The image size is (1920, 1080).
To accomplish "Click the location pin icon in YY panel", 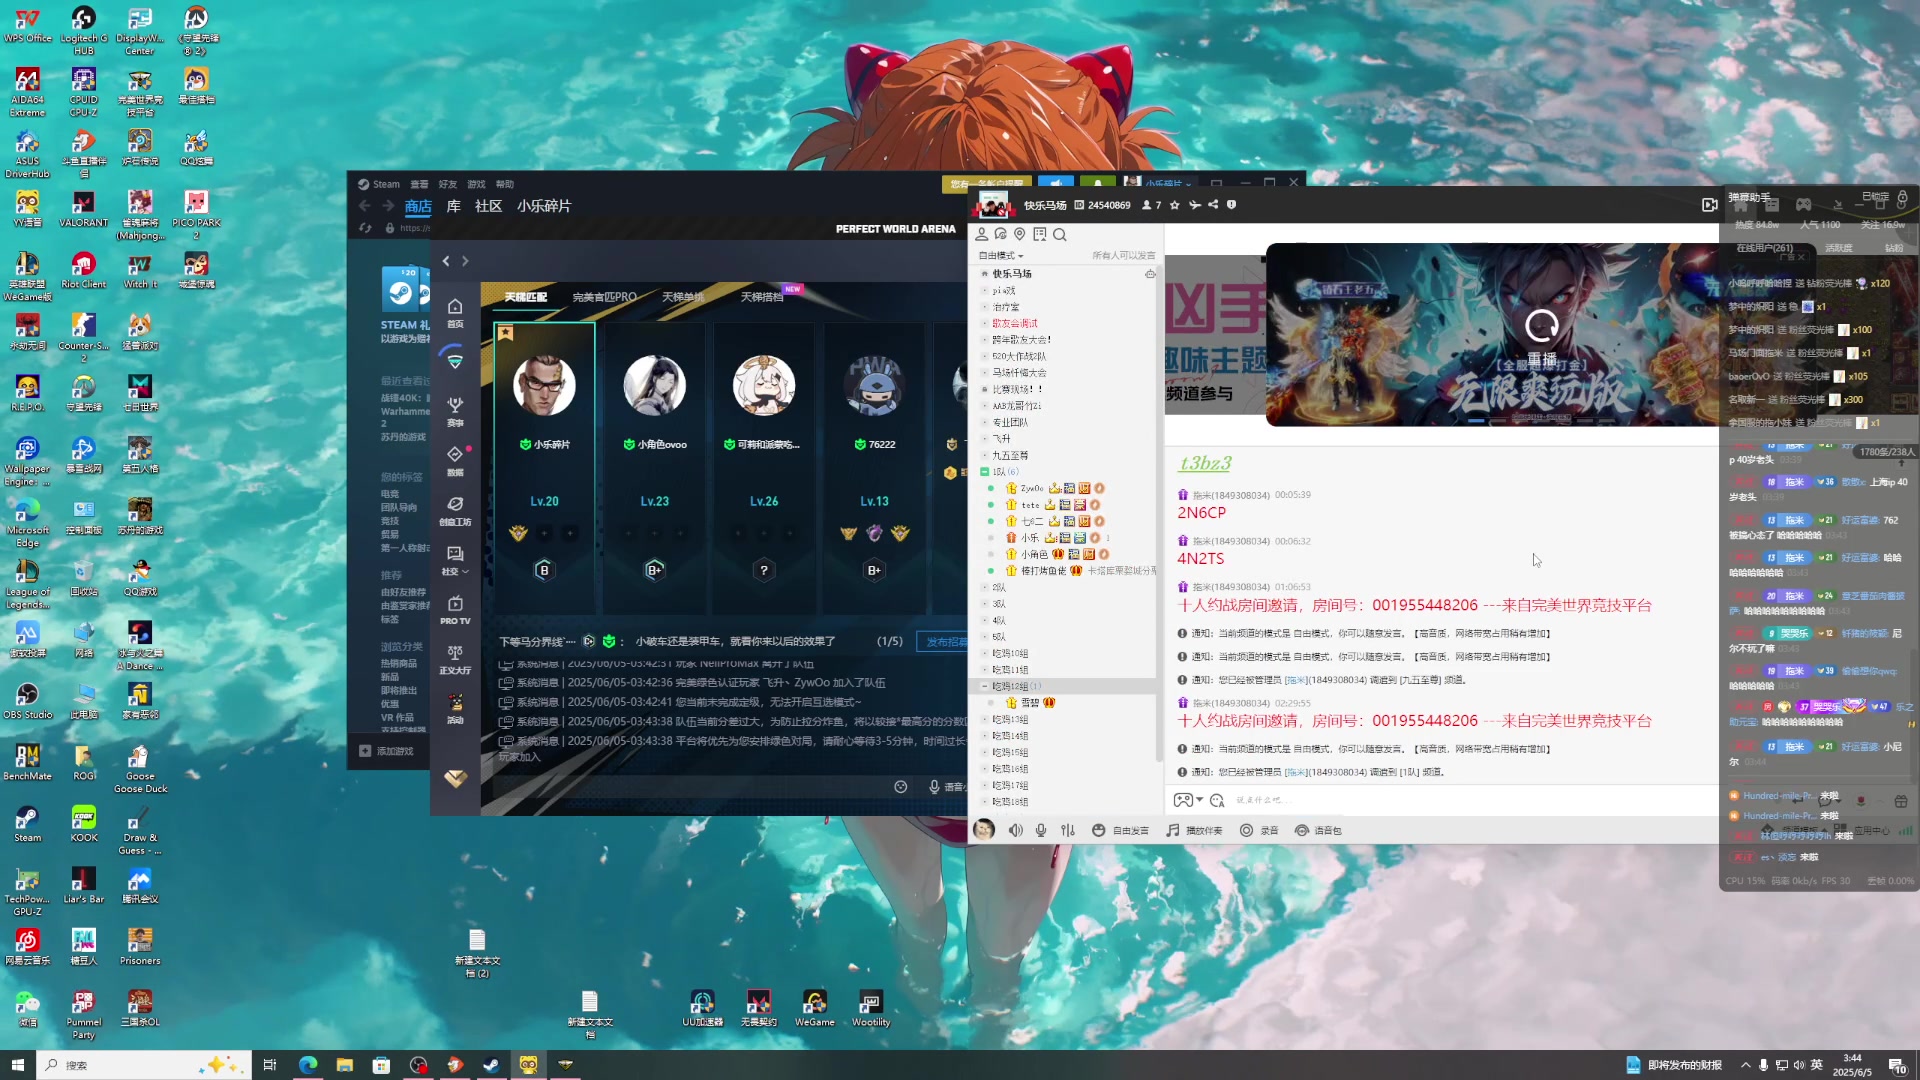I will [1020, 234].
